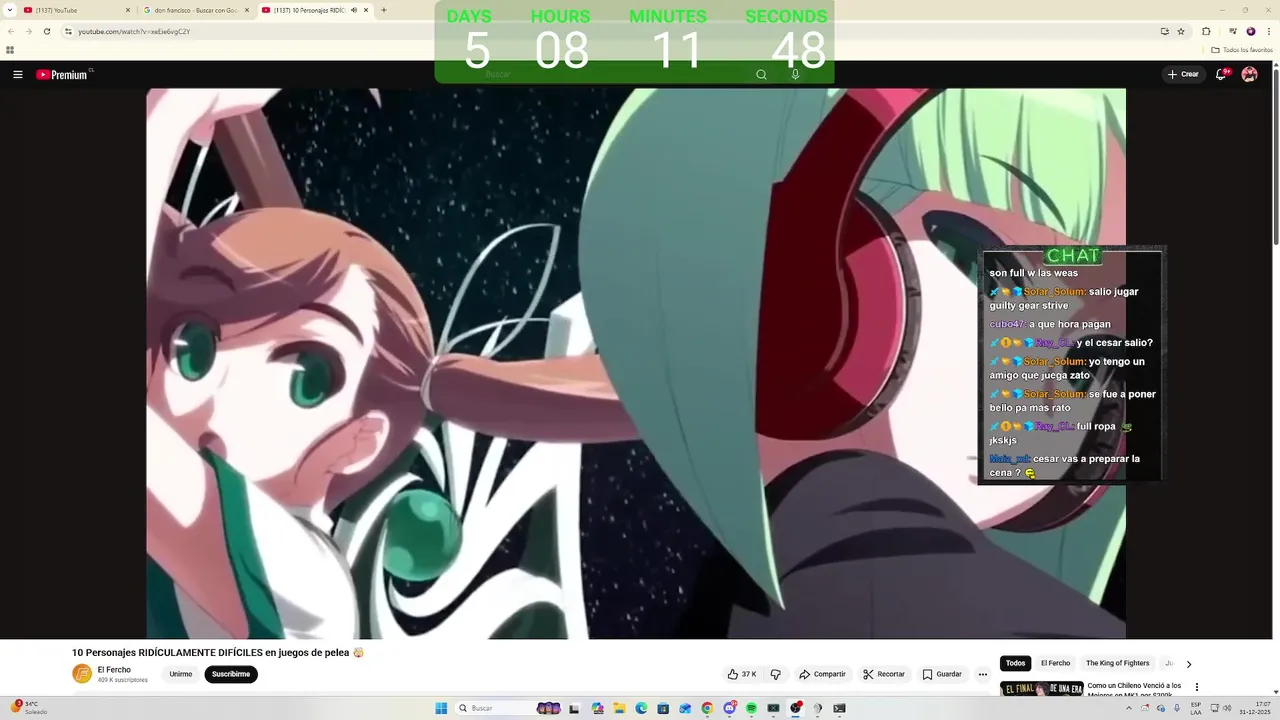Close the 'don francisco' Google tab
The image size is (1280, 720).
[x=247, y=10]
